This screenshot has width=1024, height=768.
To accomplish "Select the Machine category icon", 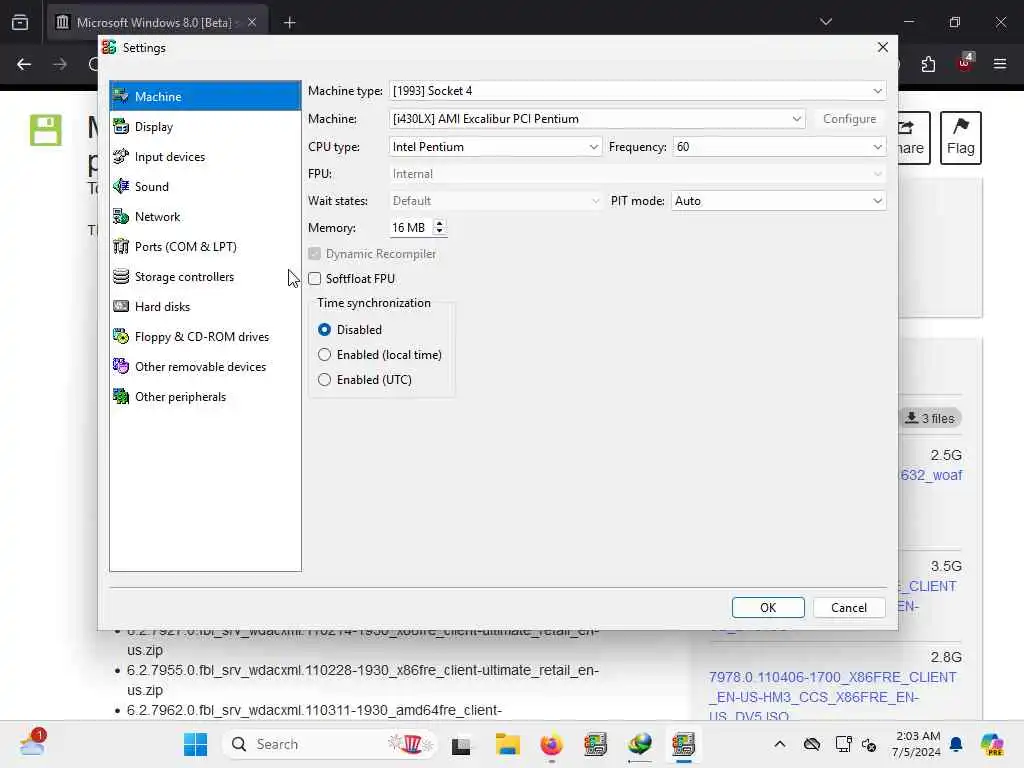I will click(x=121, y=97).
